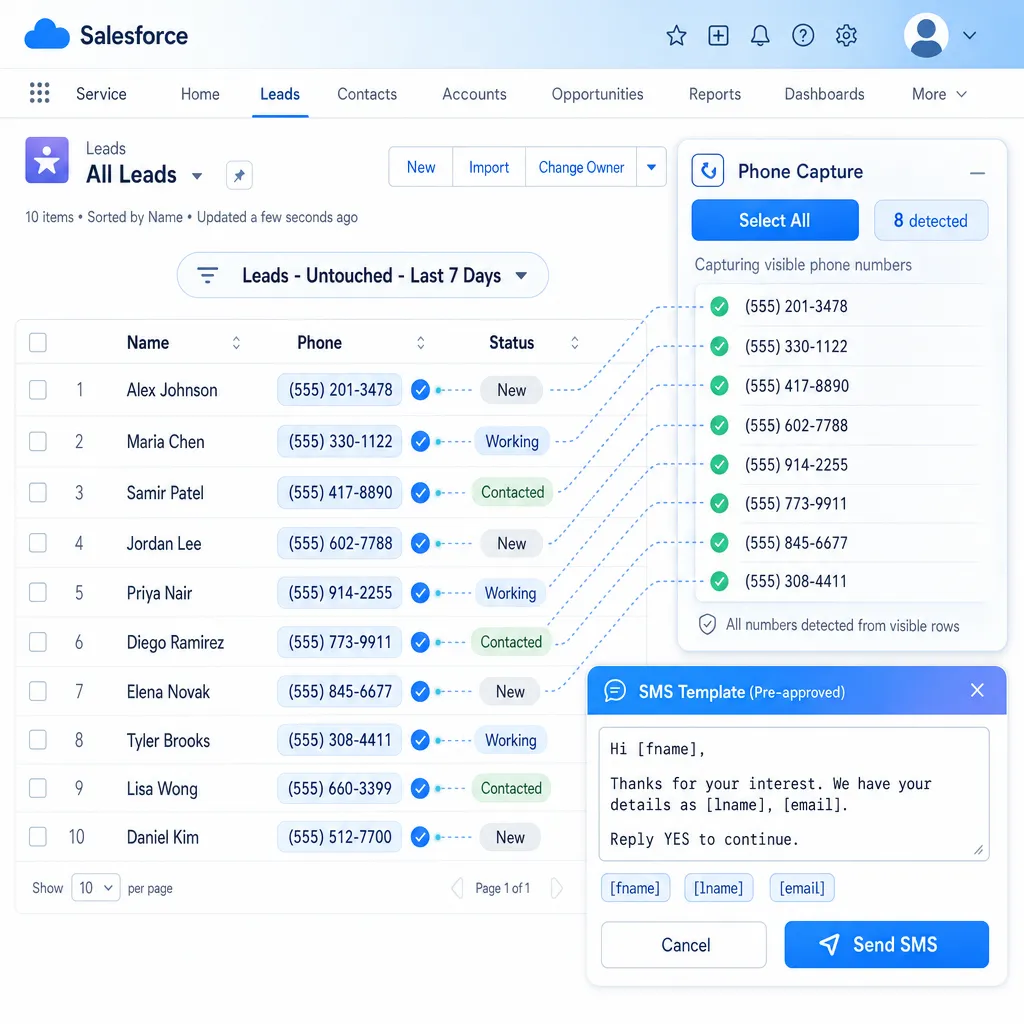This screenshot has width=1024, height=1024.
Task: Go to next page arrow
Action: pyautogui.click(x=556, y=888)
